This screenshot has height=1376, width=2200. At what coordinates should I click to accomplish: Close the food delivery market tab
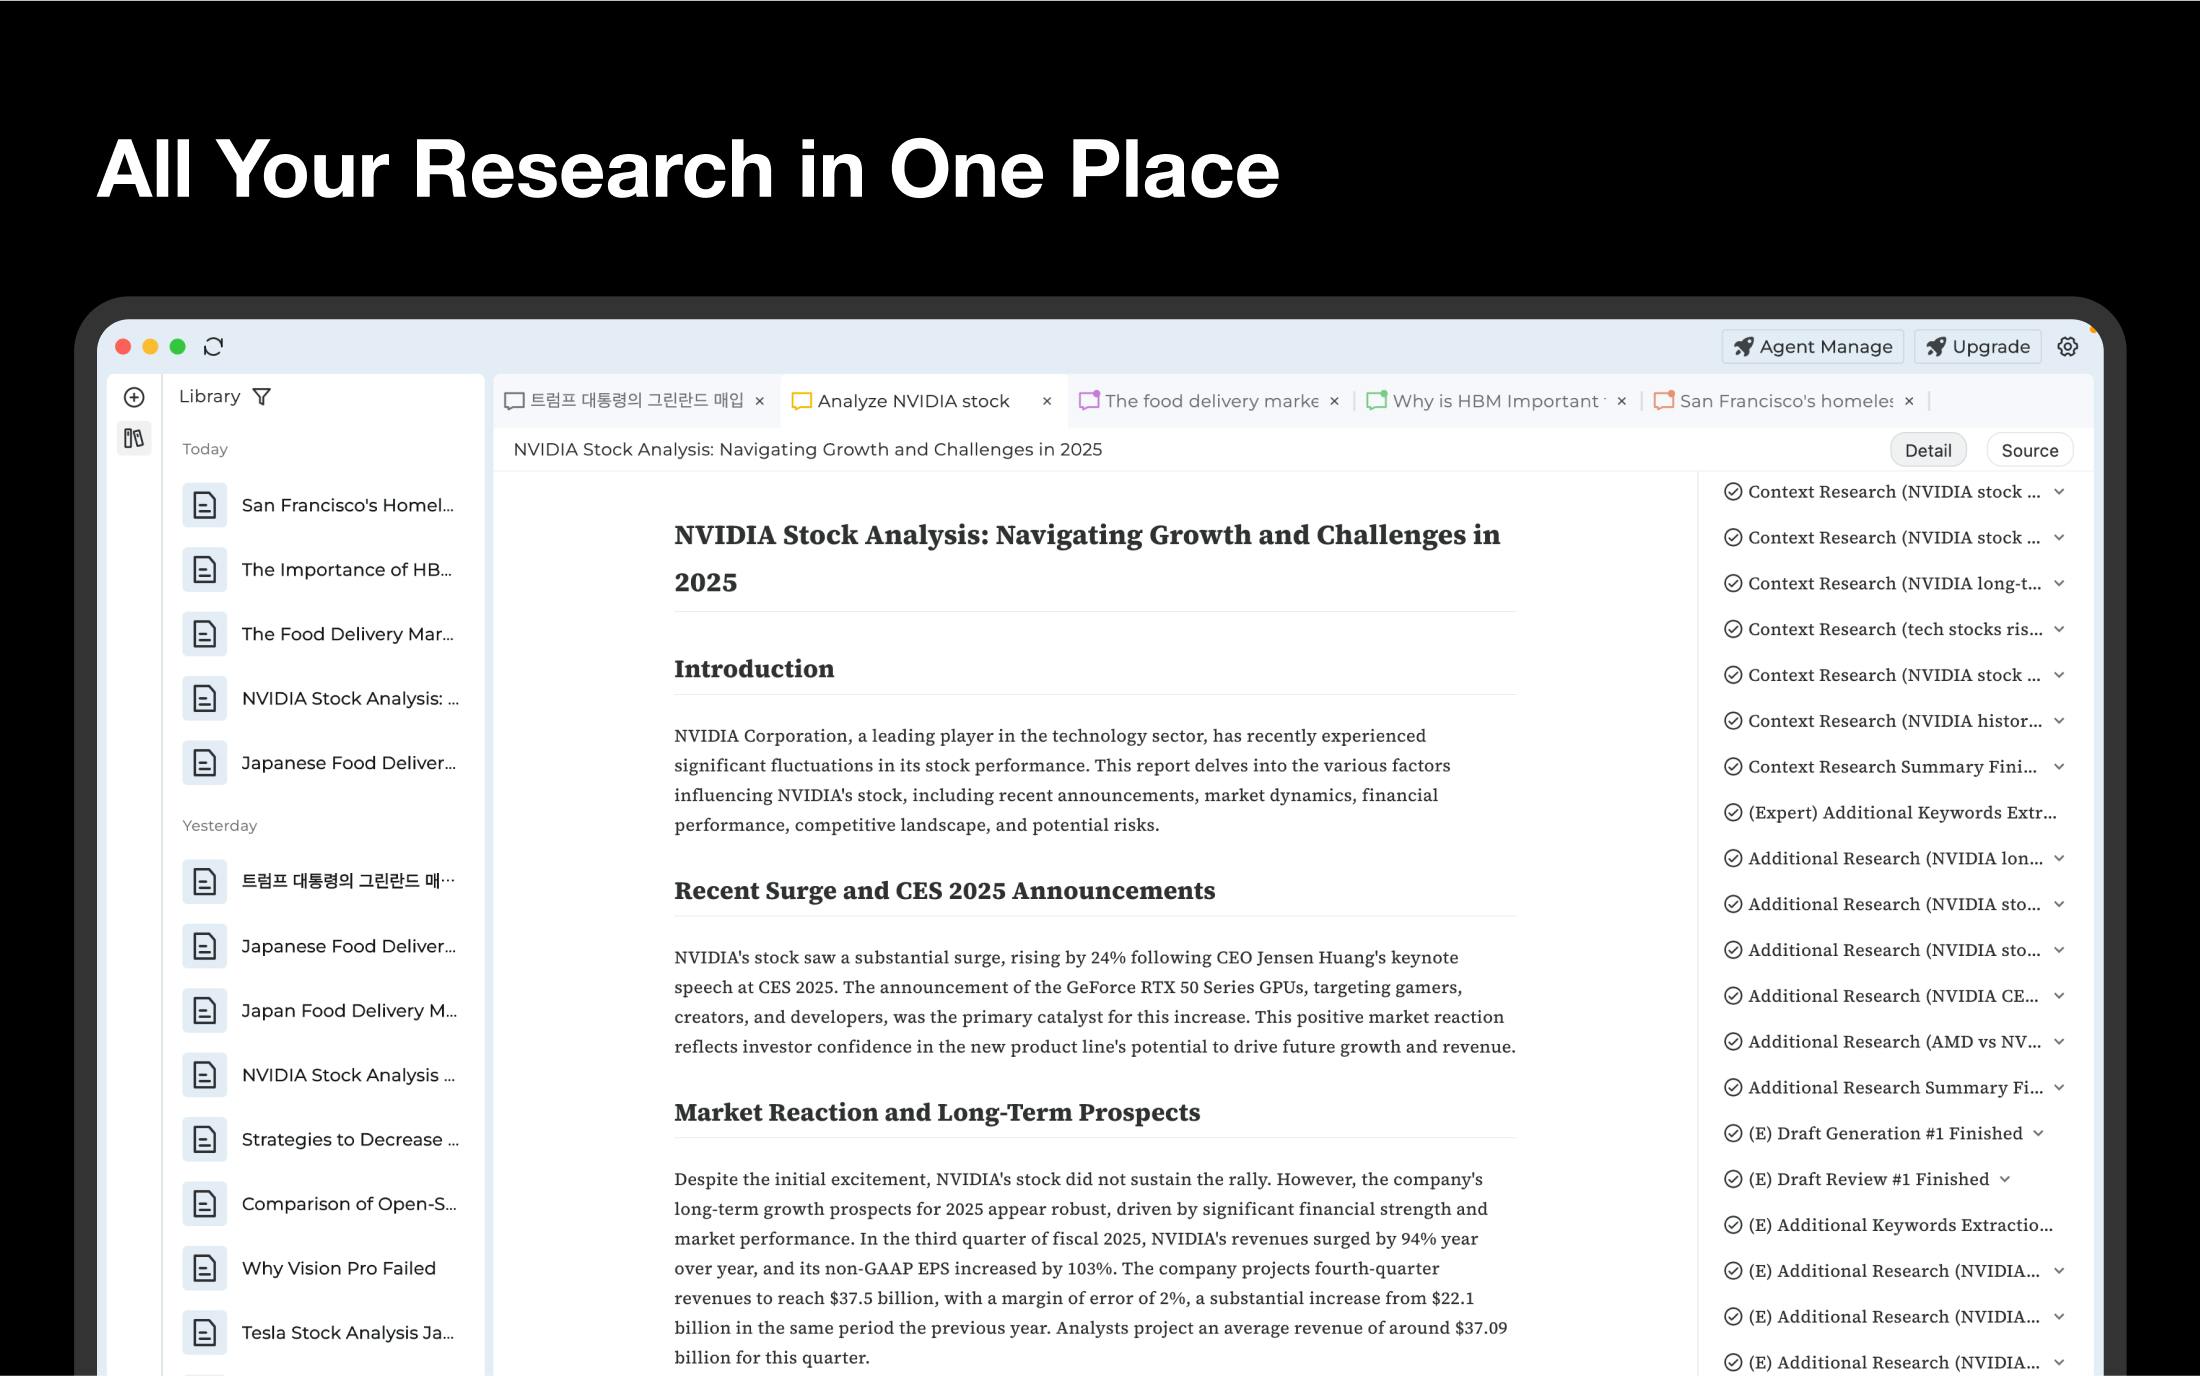[x=1334, y=401]
